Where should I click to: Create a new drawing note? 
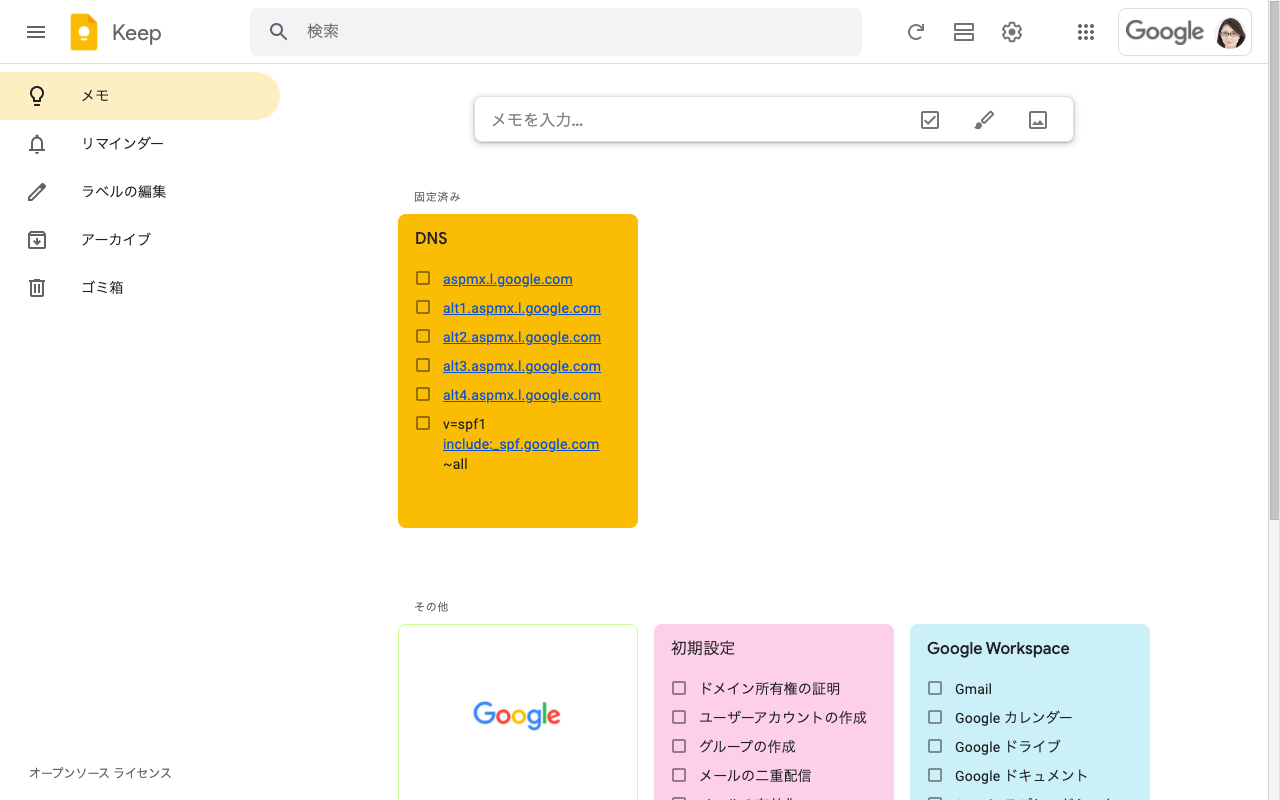[x=984, y=120]
